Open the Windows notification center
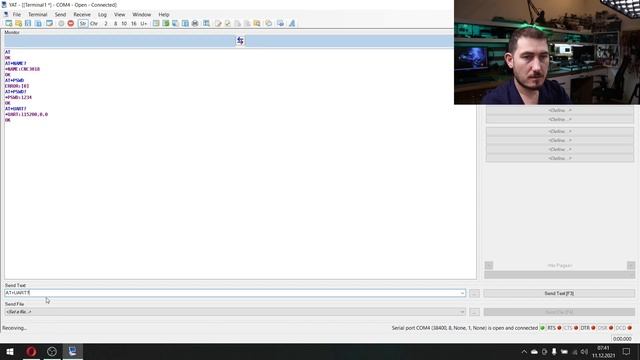640x360 pixels. (627, 351)
